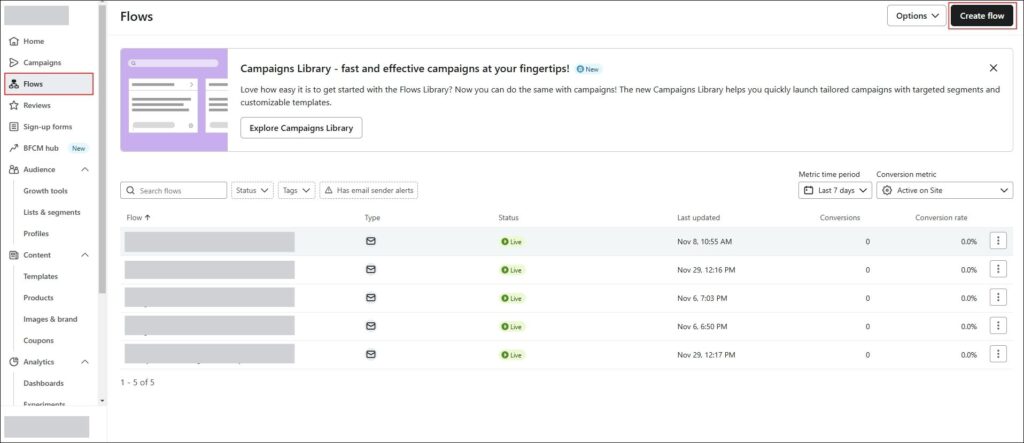
Task: Collapse the Content section chevron
Action: pyautogui.click(x=85, y=255)
